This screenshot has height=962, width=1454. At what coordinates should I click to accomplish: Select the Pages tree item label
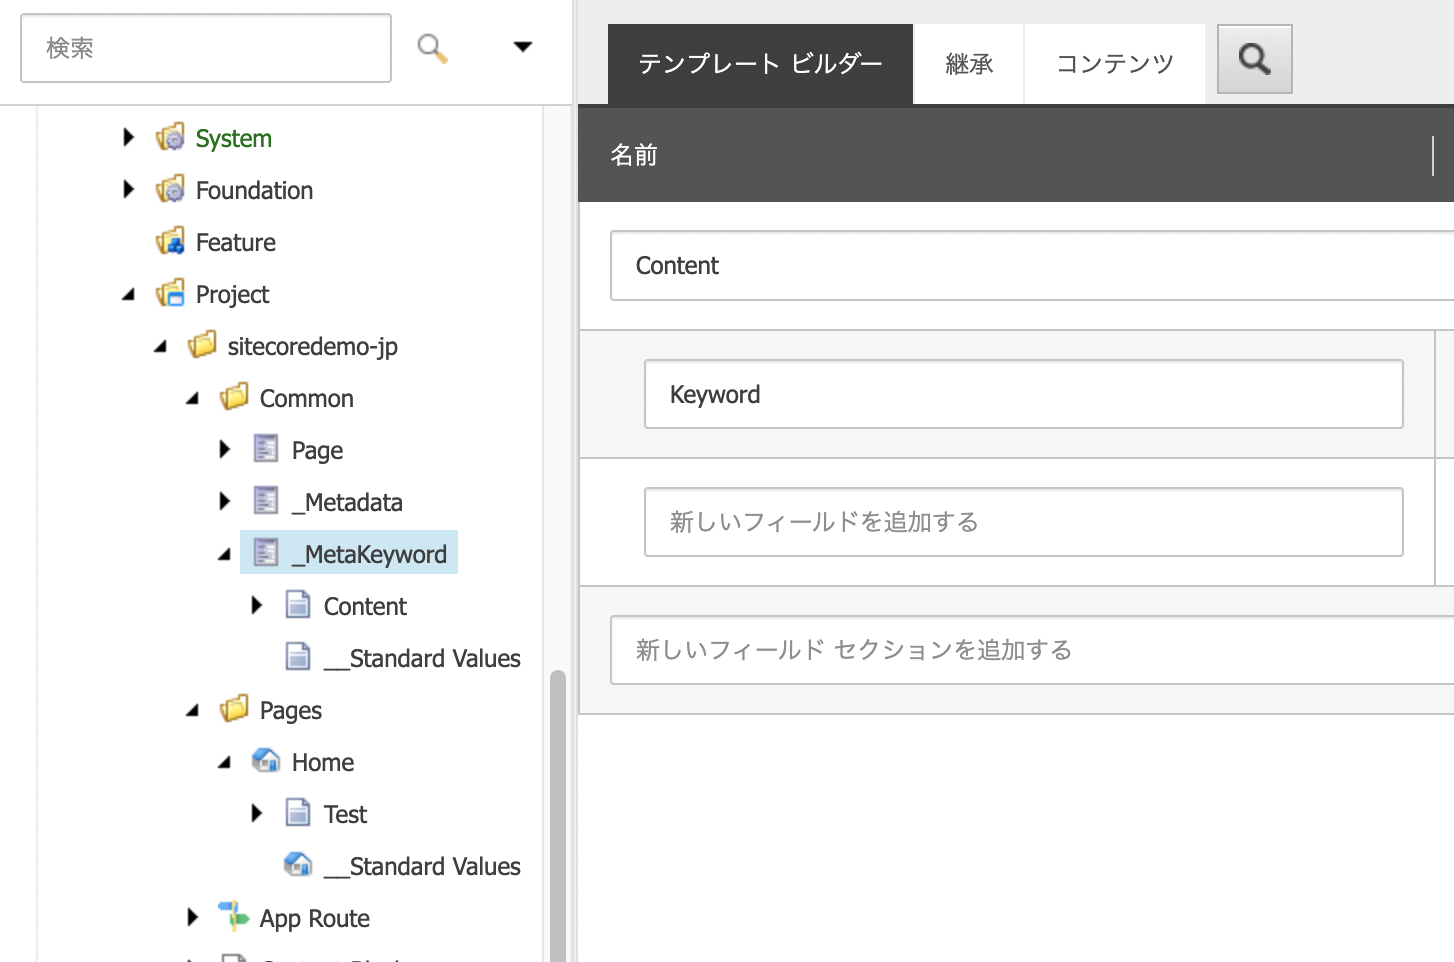tap(291, 711)
